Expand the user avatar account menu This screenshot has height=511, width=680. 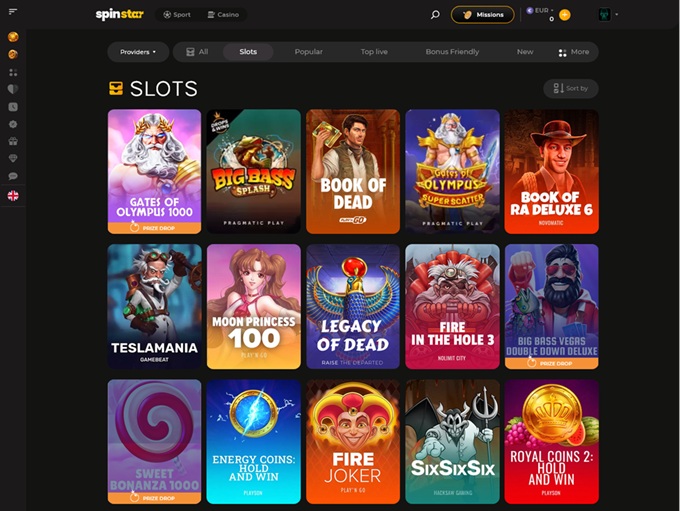coord(608,15)
